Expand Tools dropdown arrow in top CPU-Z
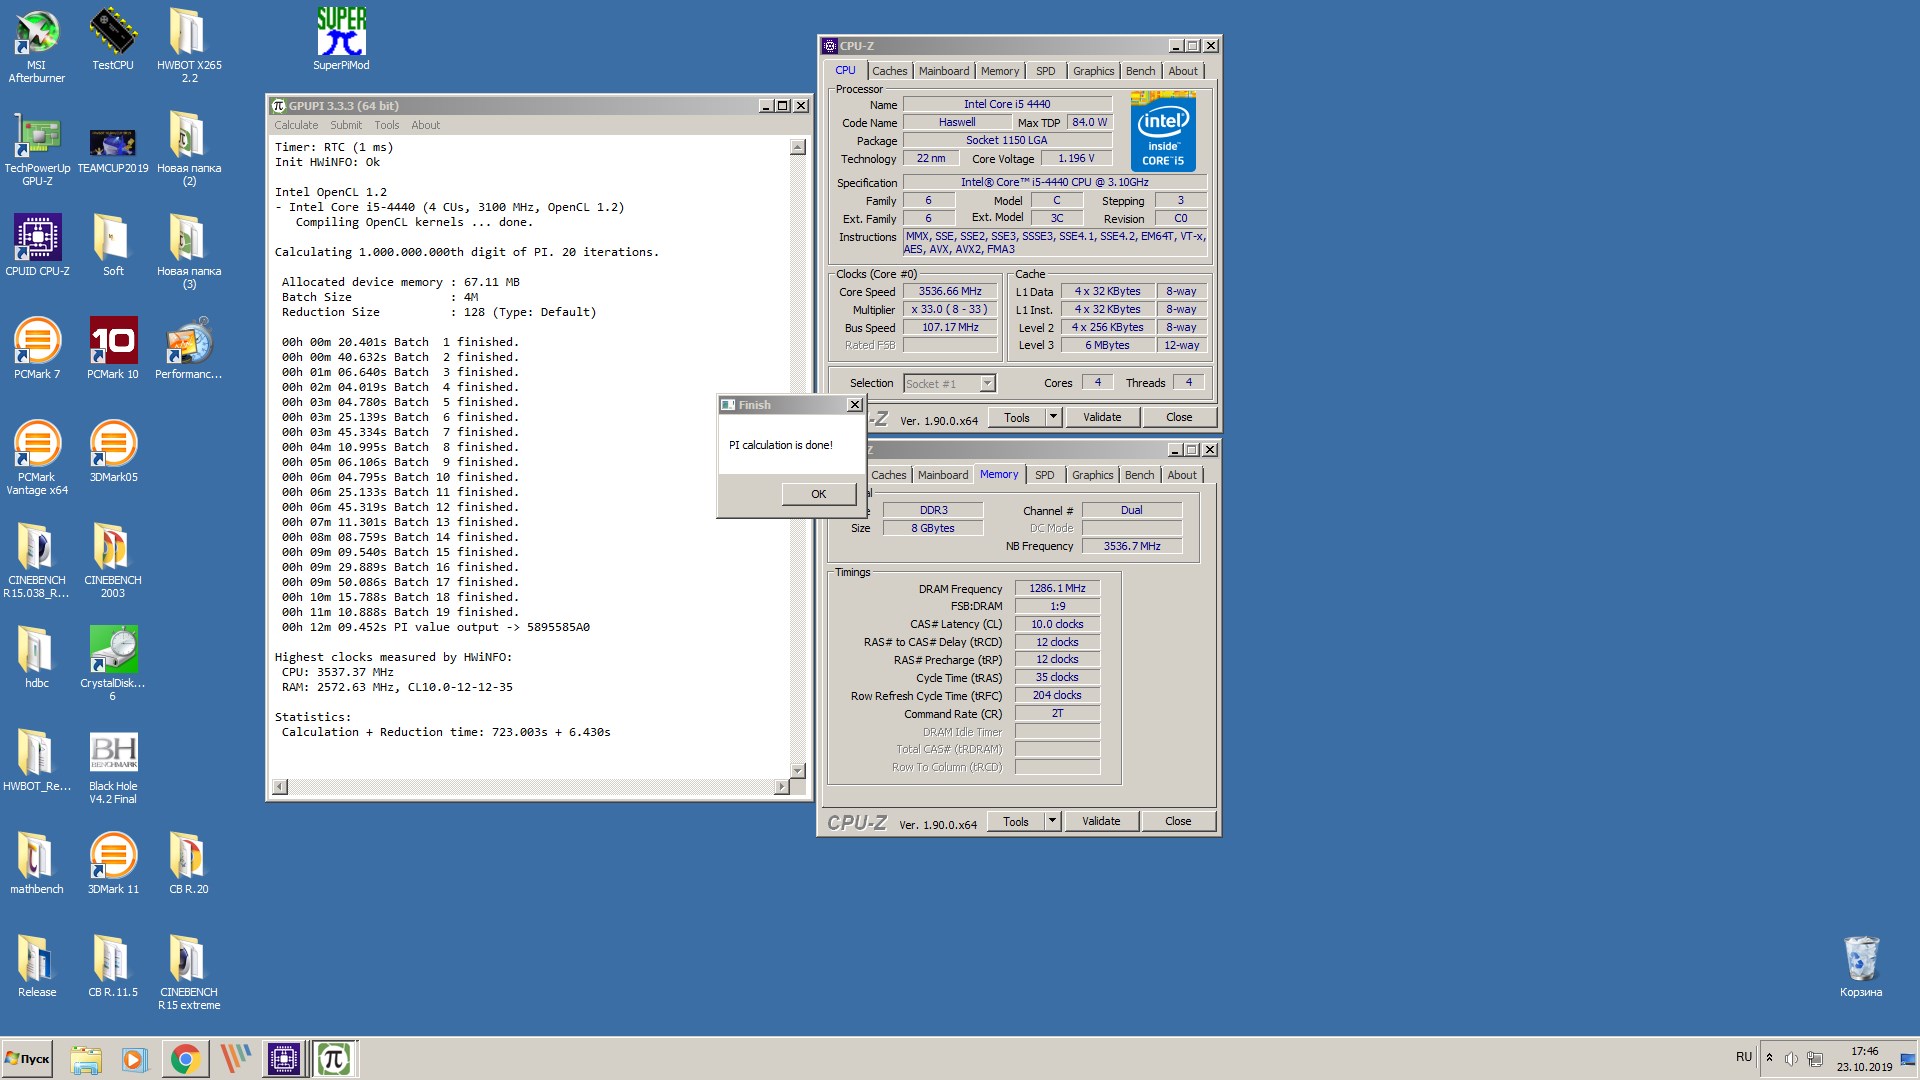Image resolution: width=1920 pixels, height=1080 pixels. [x=1053, y=417]
